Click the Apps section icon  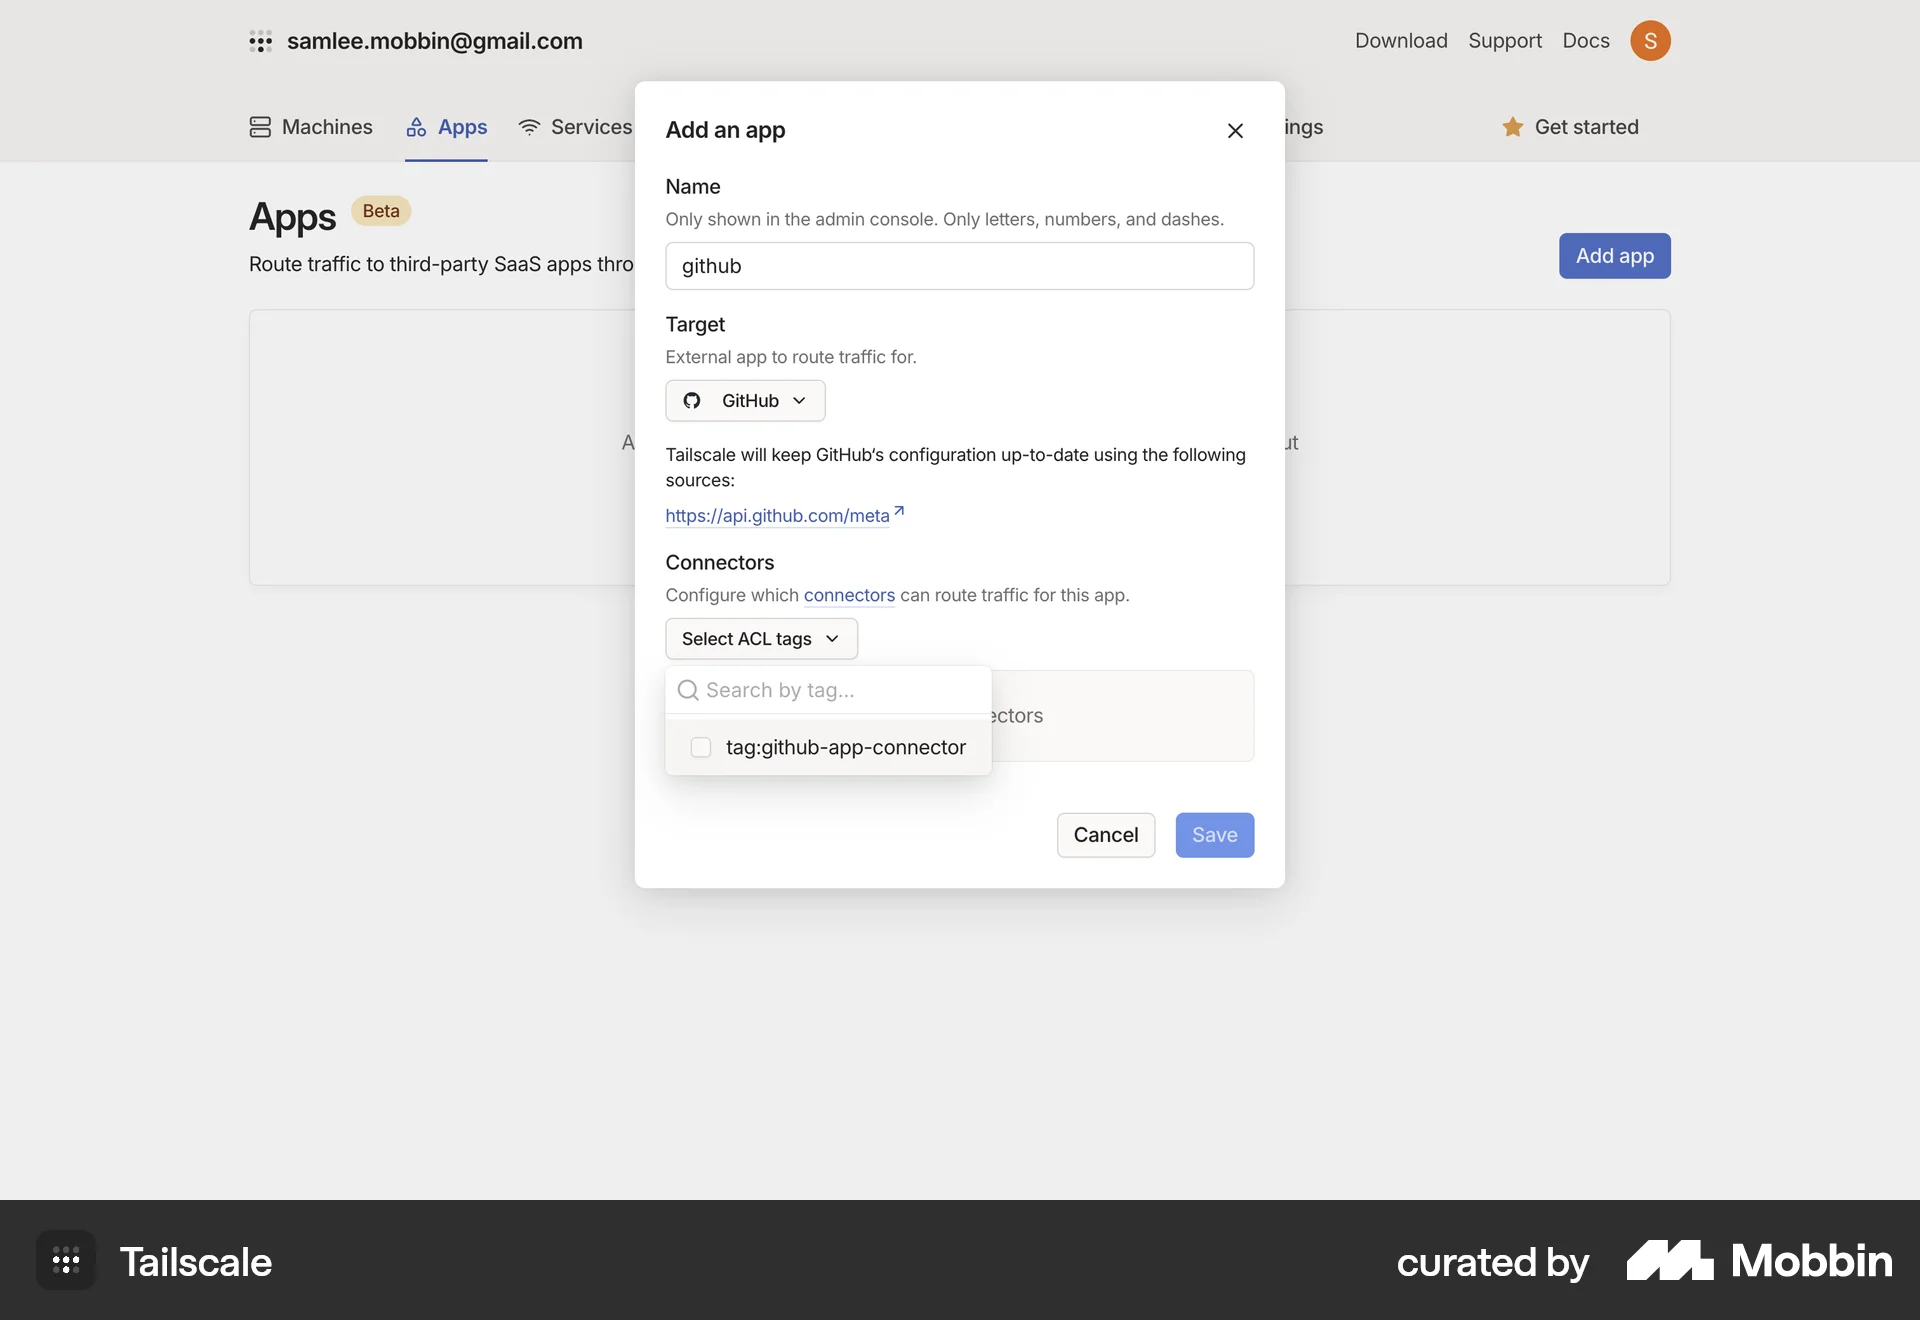coord(418,127)
